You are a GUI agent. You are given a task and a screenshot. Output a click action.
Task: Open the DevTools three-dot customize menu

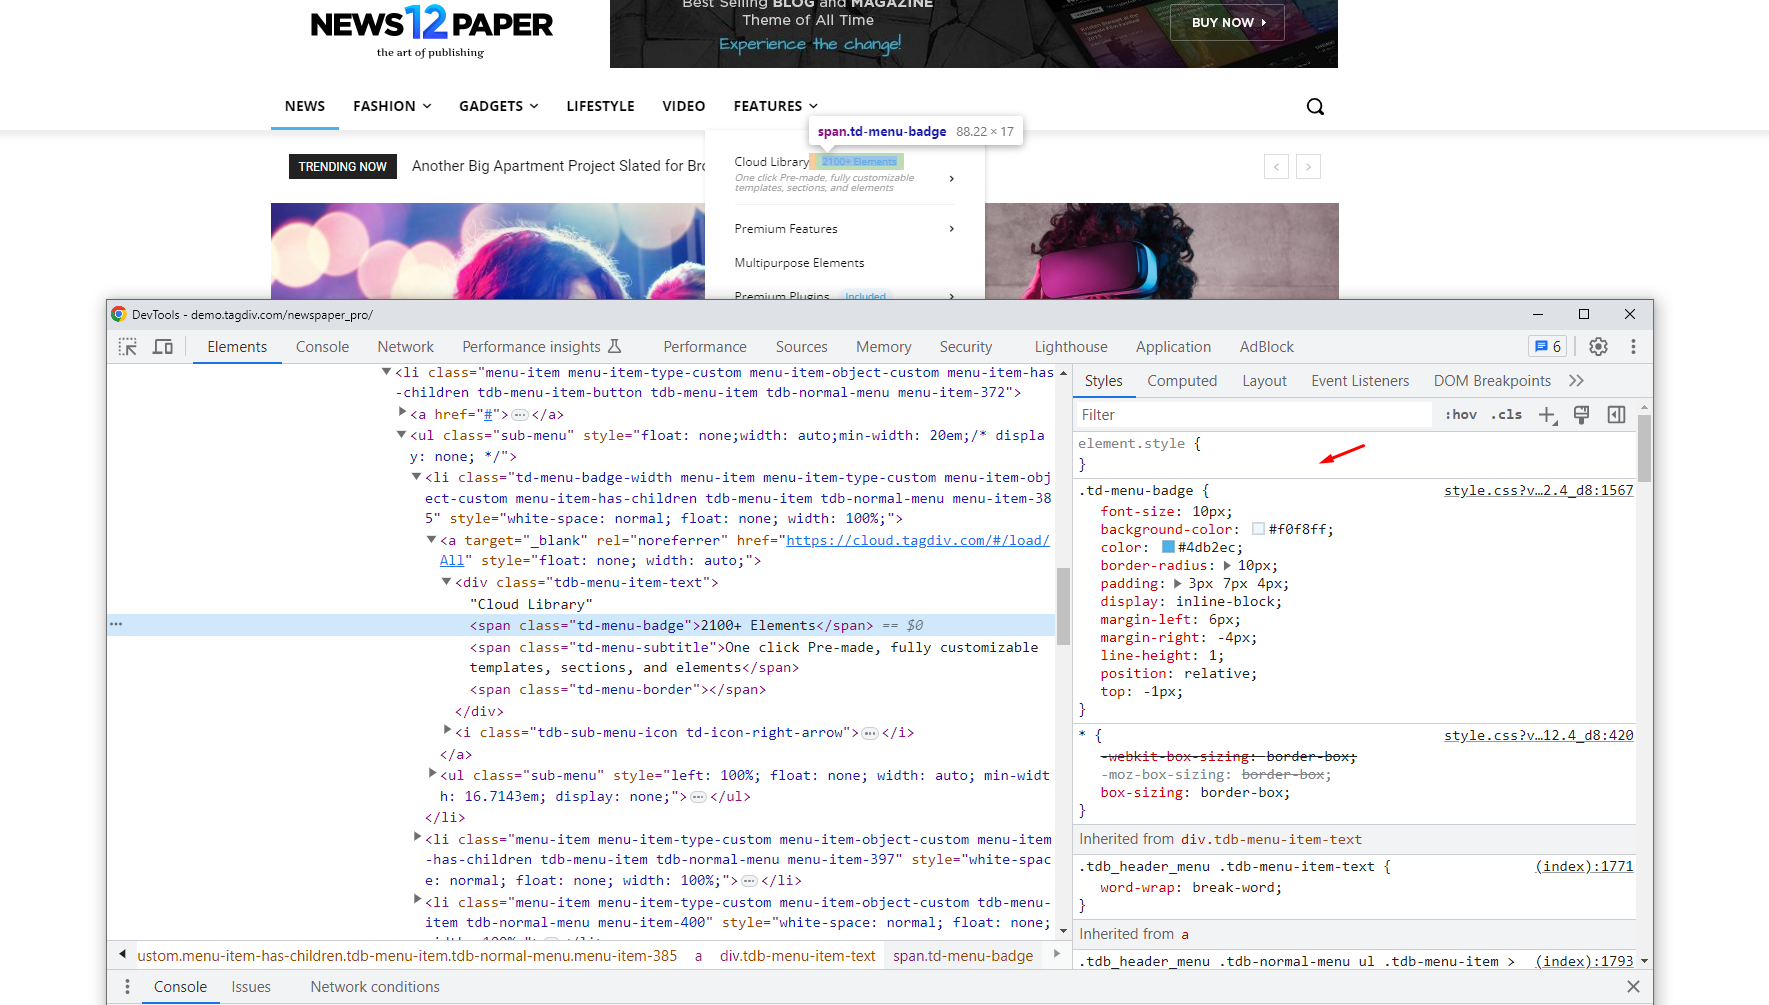coord(1633,347)
